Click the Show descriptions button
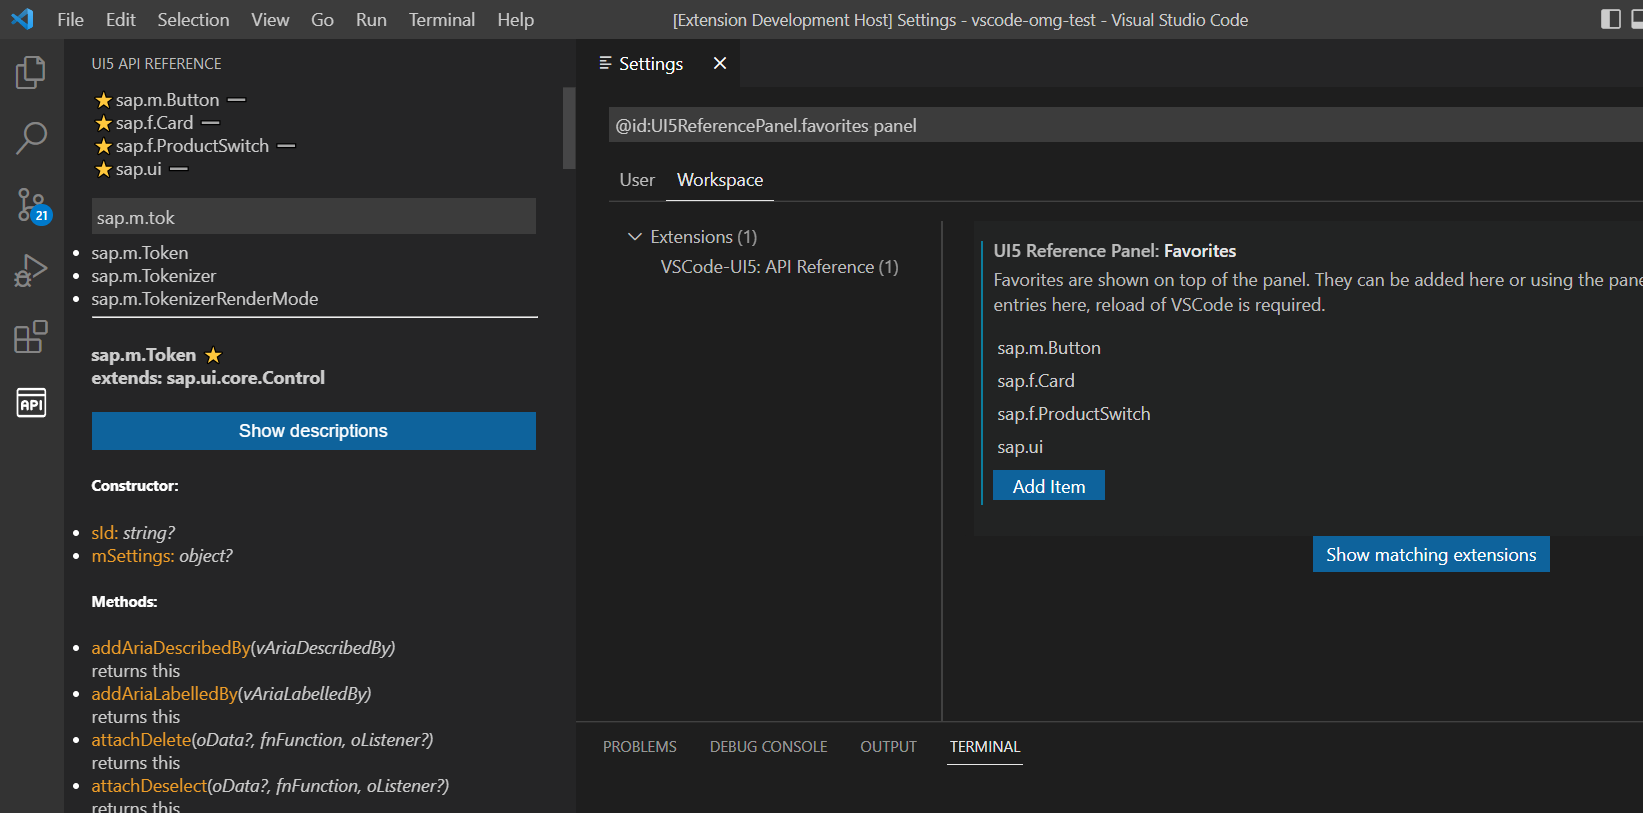 [314, 431]
